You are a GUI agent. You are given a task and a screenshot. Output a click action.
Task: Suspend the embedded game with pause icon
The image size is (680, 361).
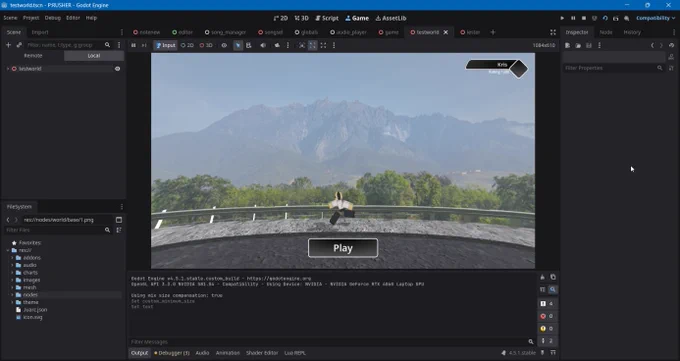[134, 45]
